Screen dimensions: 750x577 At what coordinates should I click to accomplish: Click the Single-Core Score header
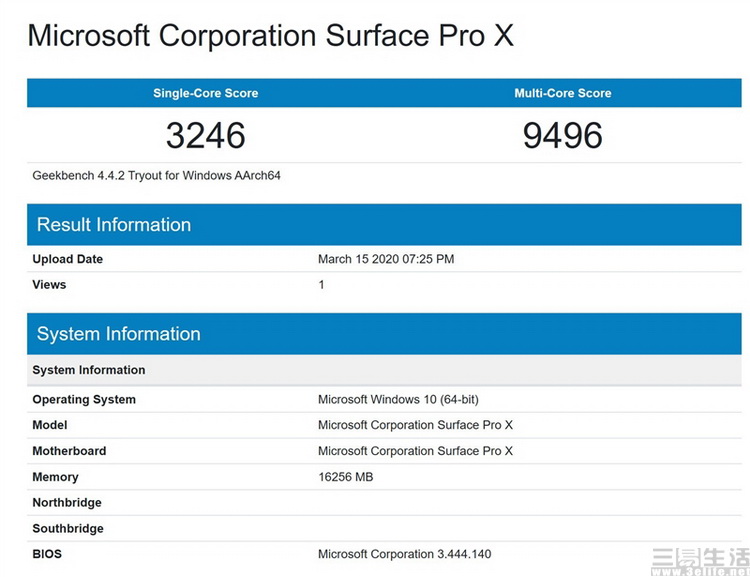click(x=206, y=93)
